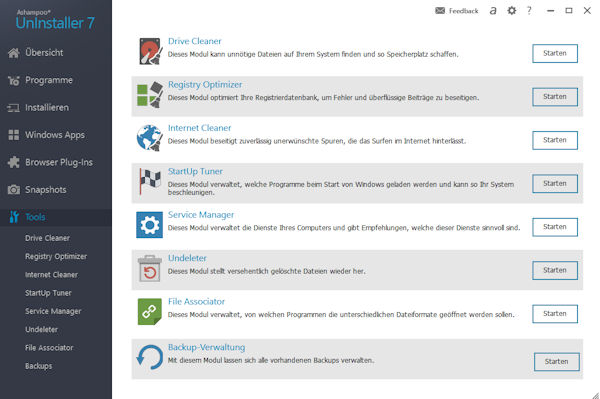Click the File Associator chain link icon
The width and height of the screenshot is (600, 399).
(x=150, y=312)
